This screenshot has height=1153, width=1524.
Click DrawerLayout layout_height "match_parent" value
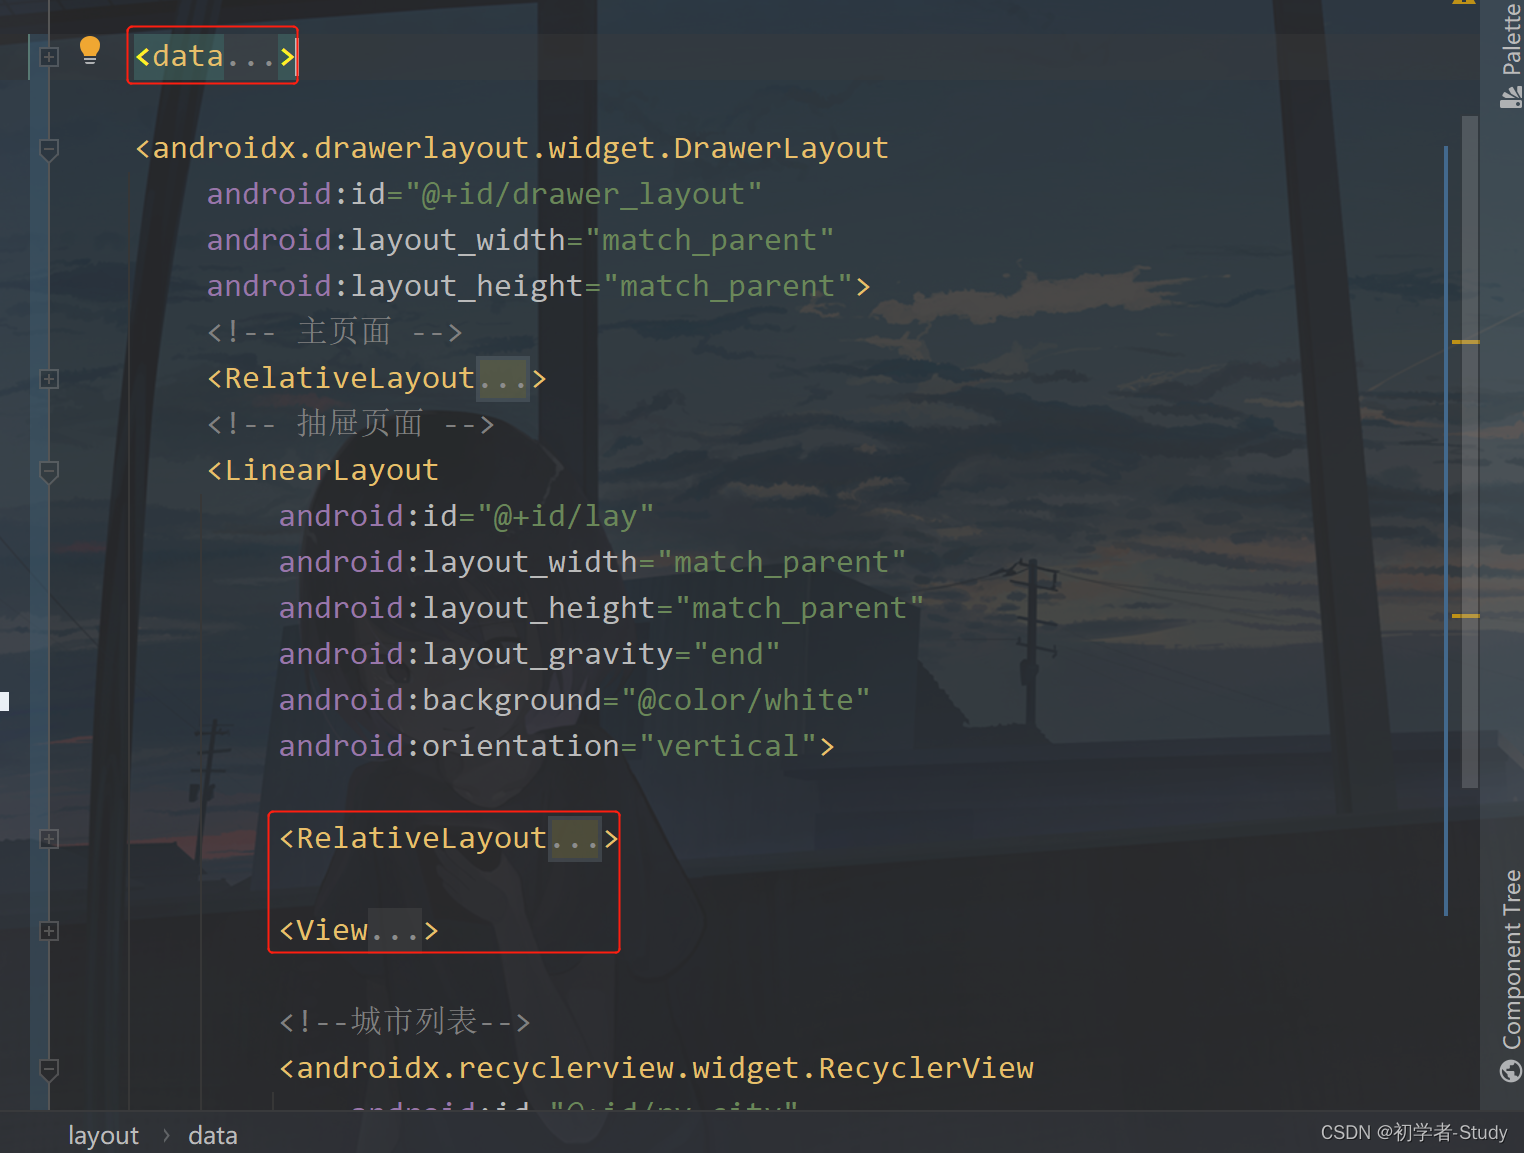[x=728, y=286]
